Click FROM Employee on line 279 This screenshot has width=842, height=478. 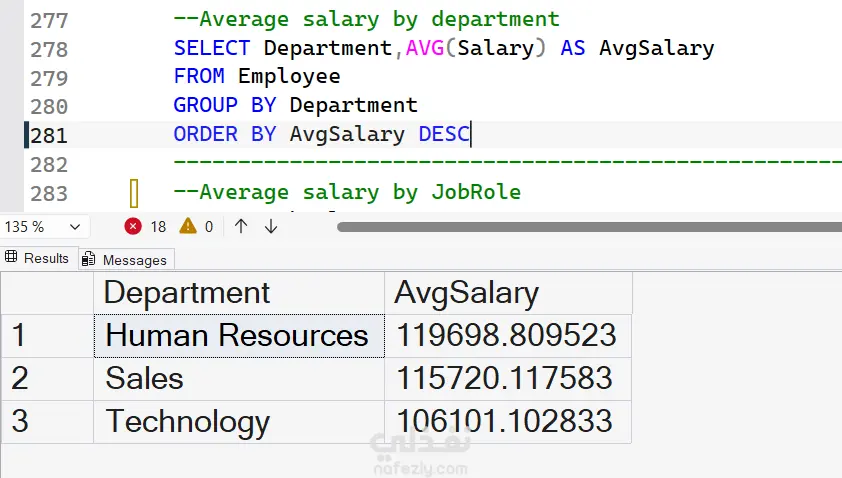pyautogui.click(x=257, y=76)
